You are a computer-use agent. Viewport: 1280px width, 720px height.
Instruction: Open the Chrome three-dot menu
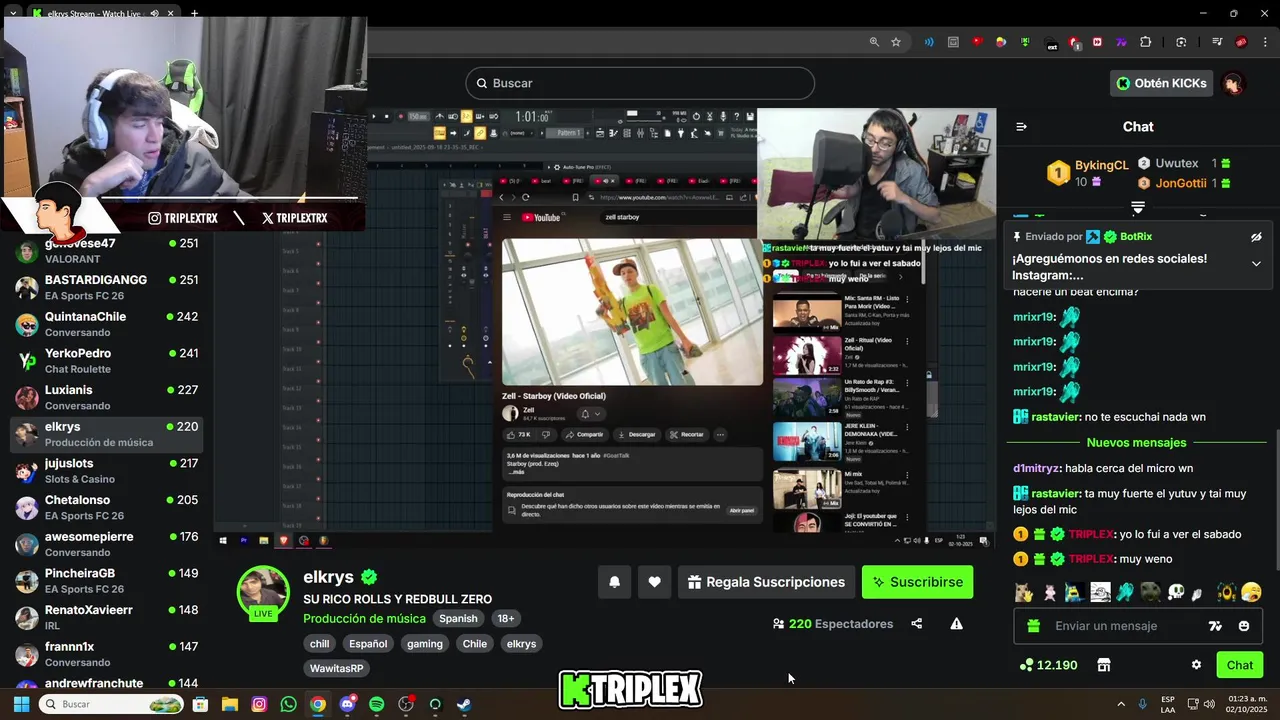tap(1264, 42)
